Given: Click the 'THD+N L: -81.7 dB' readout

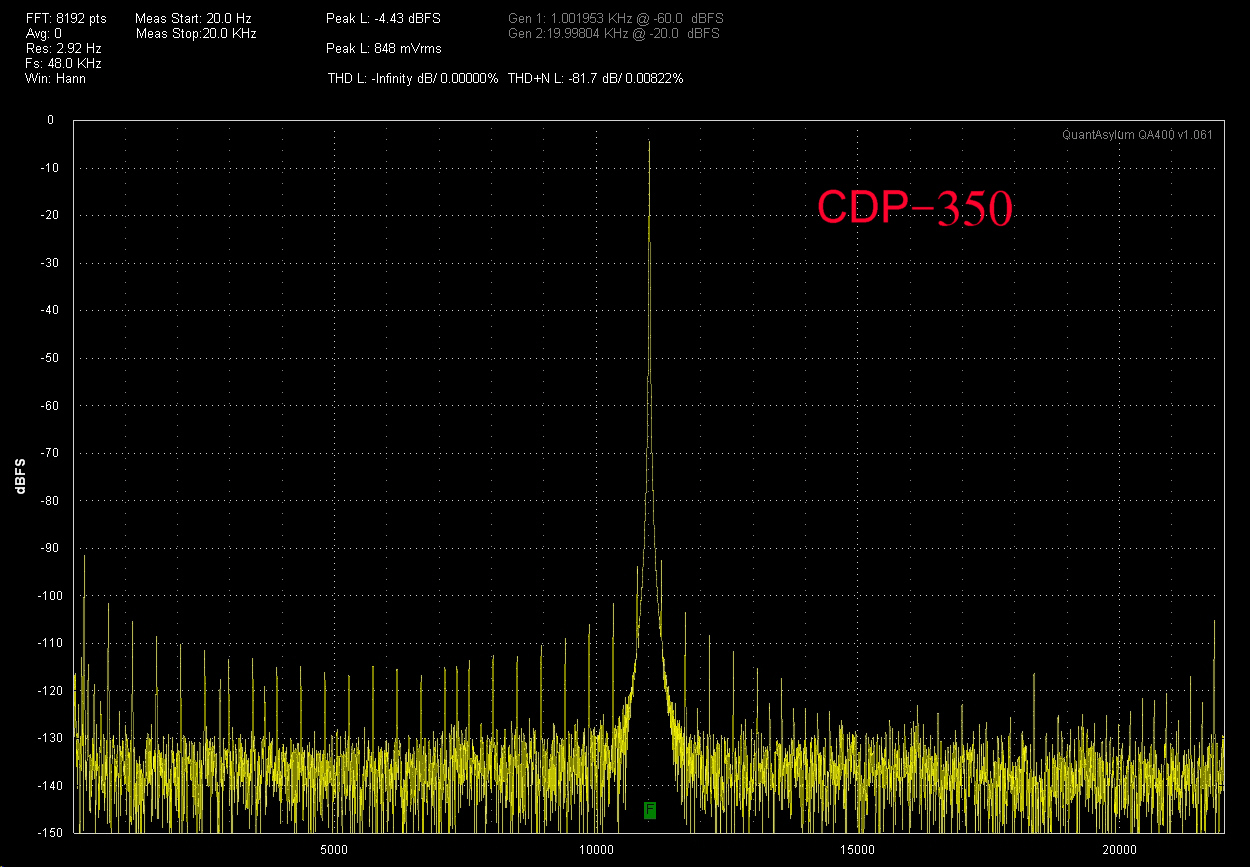Looking at the screenshot, I should coord(564,78).
